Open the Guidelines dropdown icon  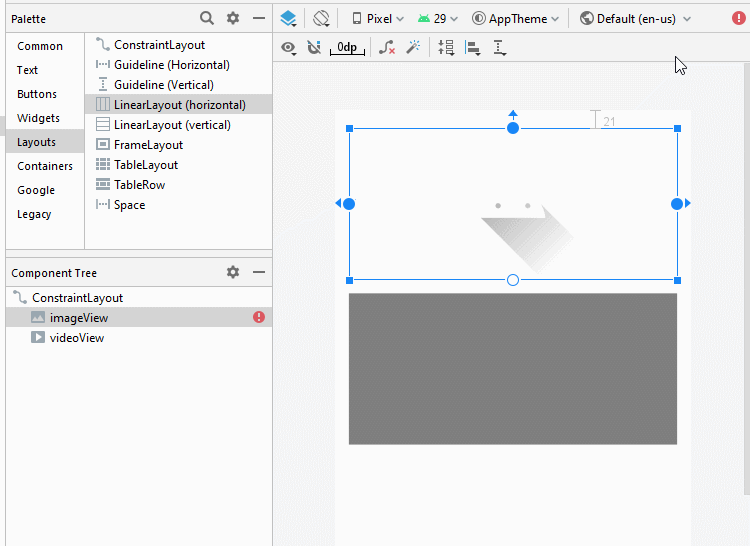point(499,47)
